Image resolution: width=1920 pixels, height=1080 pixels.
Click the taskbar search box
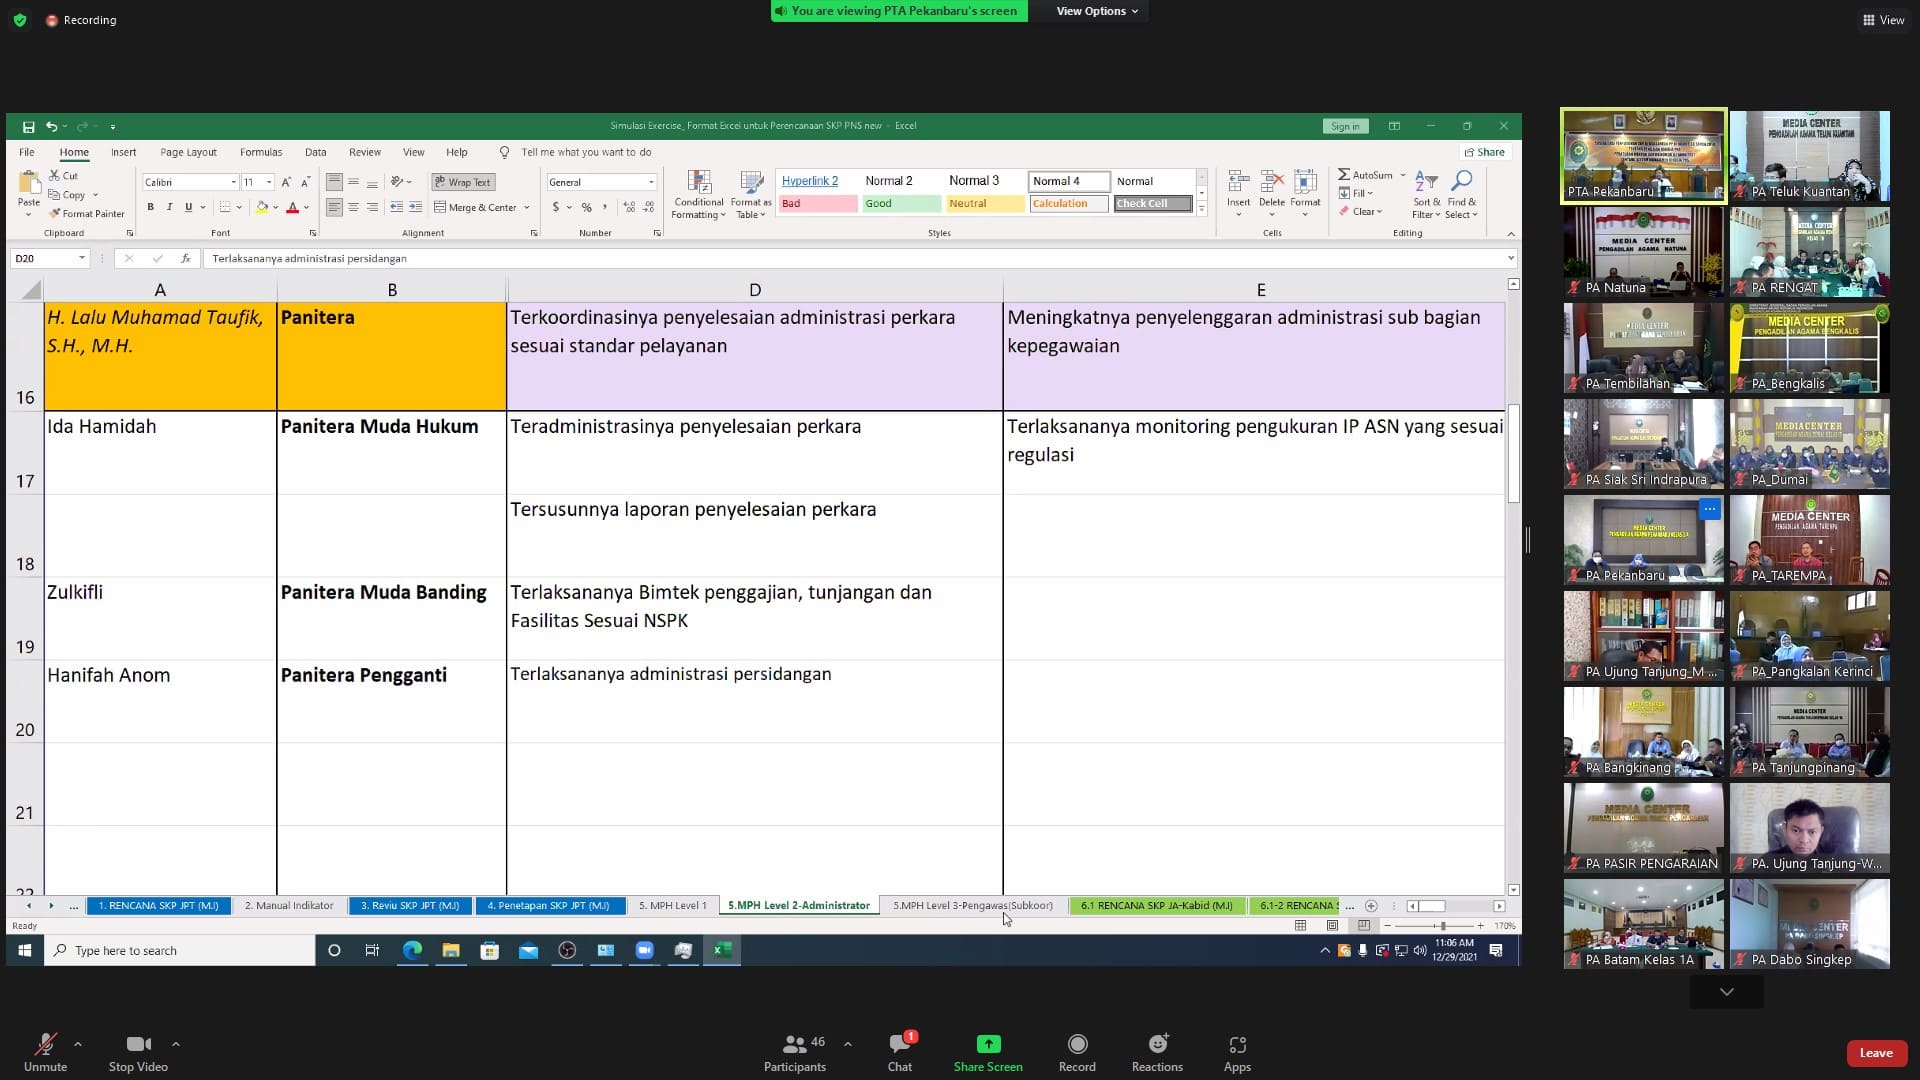(x=180, y=950)
